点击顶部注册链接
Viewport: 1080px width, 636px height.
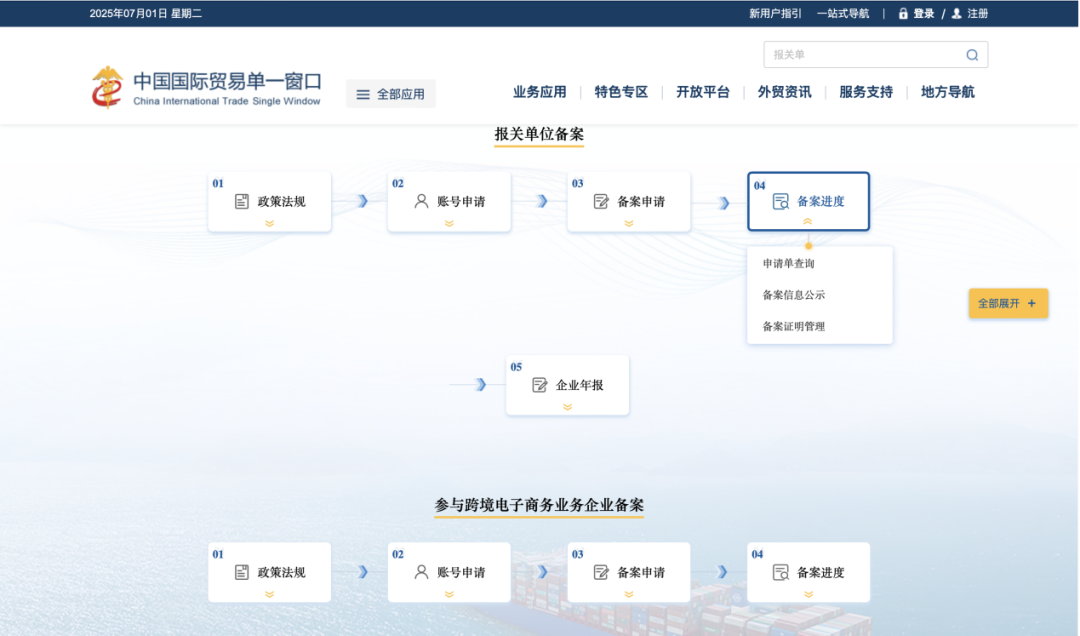(x=976, y=13)
